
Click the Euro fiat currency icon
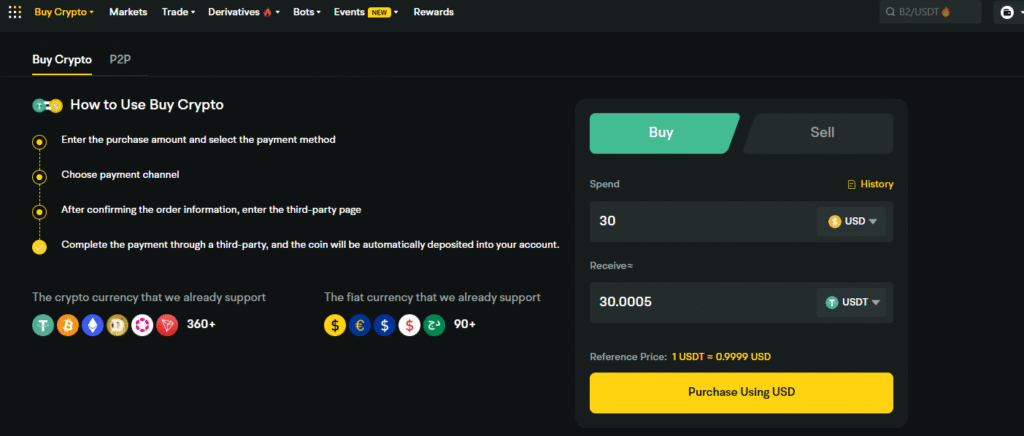[359, 325]
